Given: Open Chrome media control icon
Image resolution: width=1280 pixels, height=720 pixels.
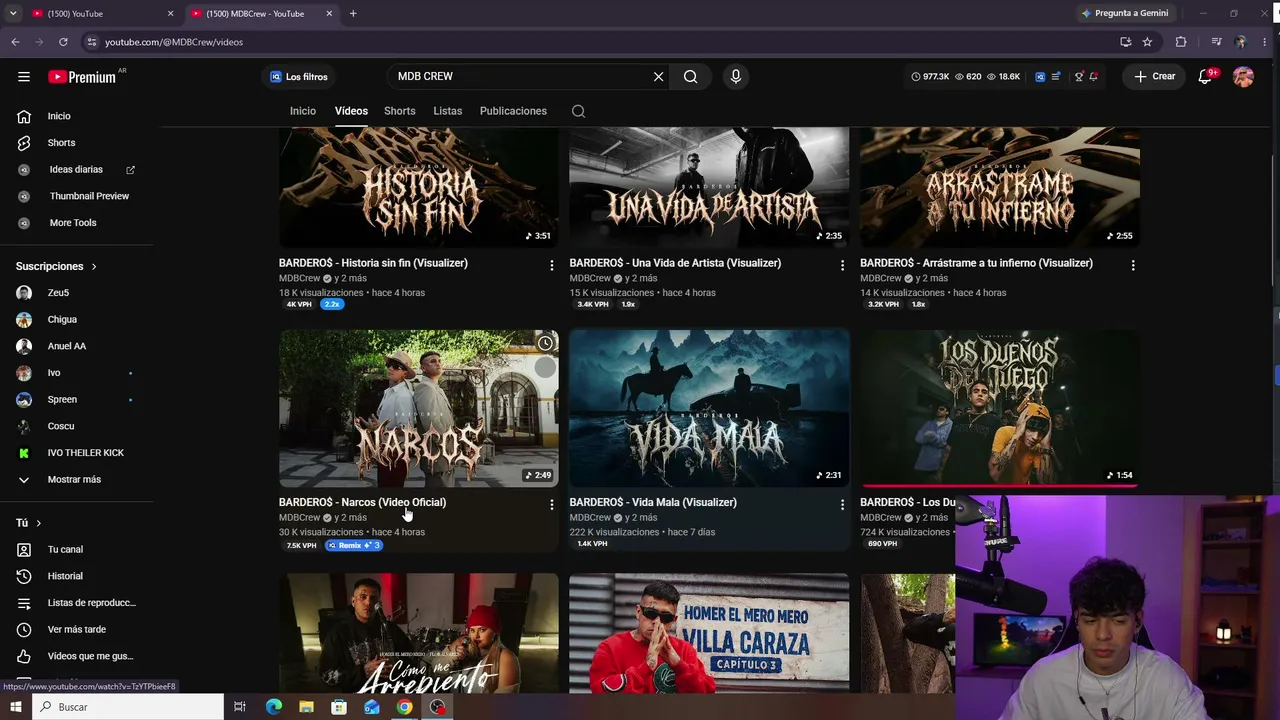Looking at the screenshot, I should tap(1216, 42).
